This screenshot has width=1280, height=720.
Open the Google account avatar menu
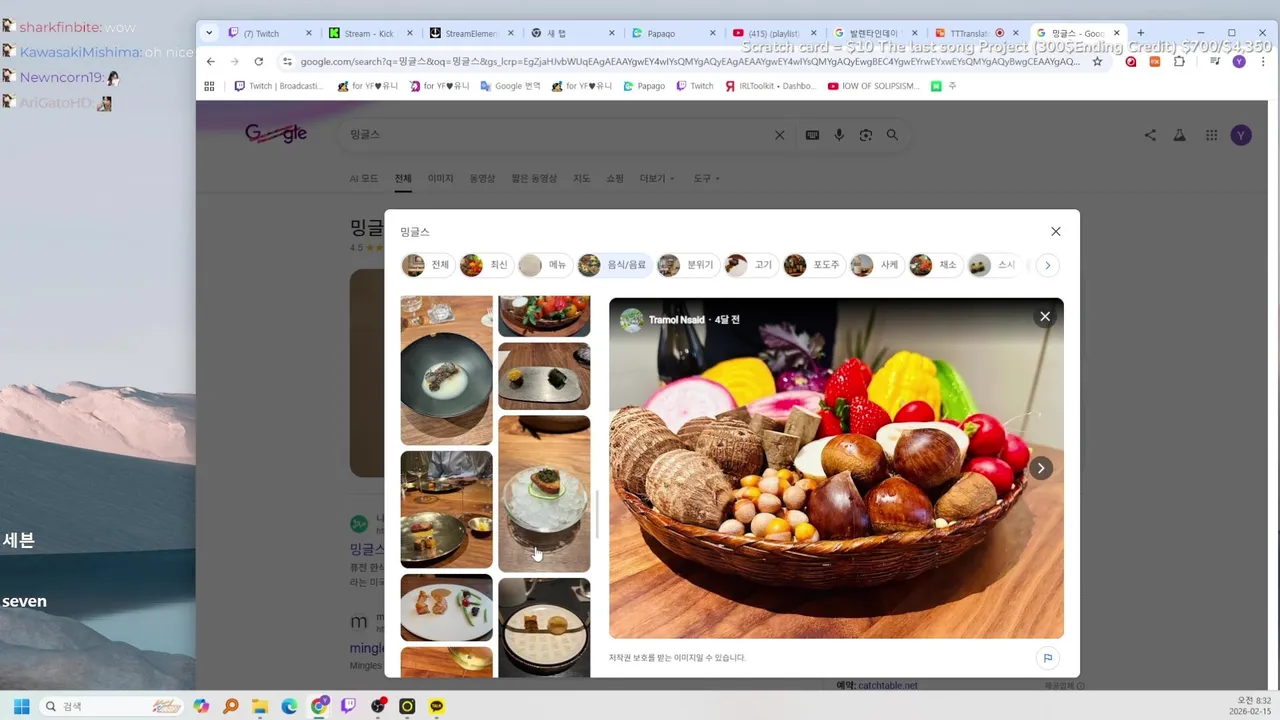(1241, 135)
